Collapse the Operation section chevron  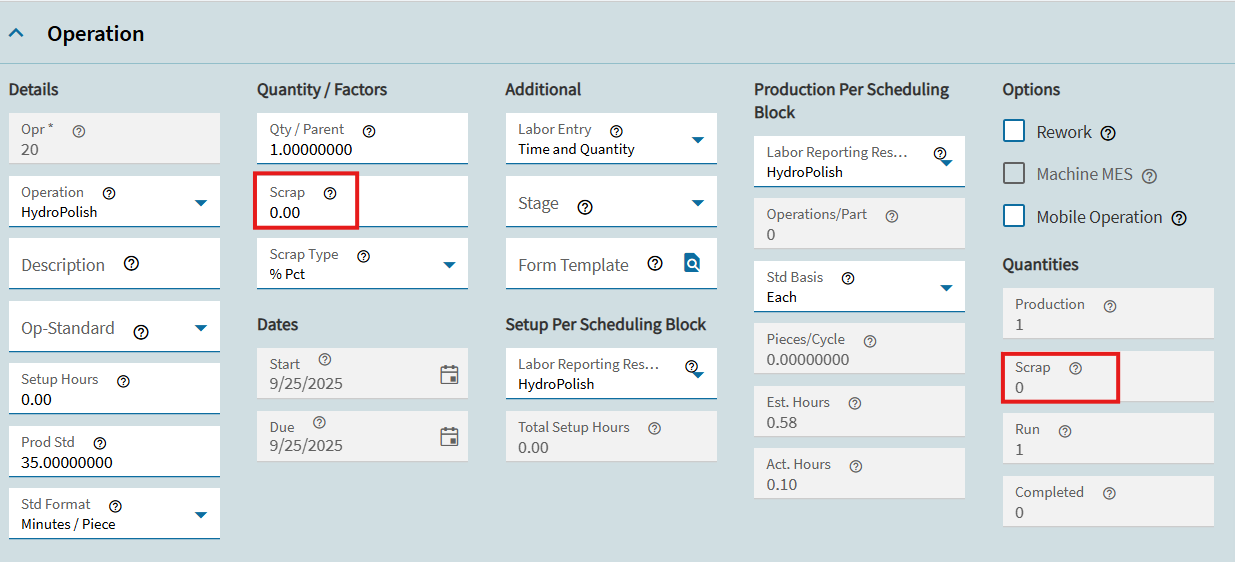coord(16,33)
